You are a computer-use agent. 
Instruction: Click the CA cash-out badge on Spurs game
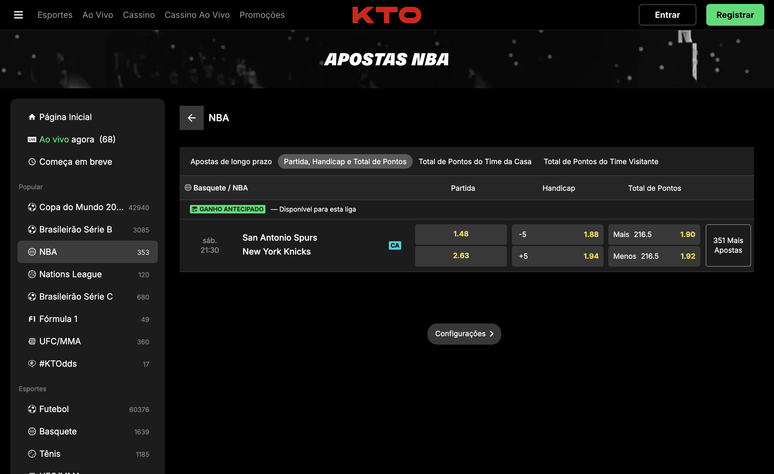pos(395,245)
